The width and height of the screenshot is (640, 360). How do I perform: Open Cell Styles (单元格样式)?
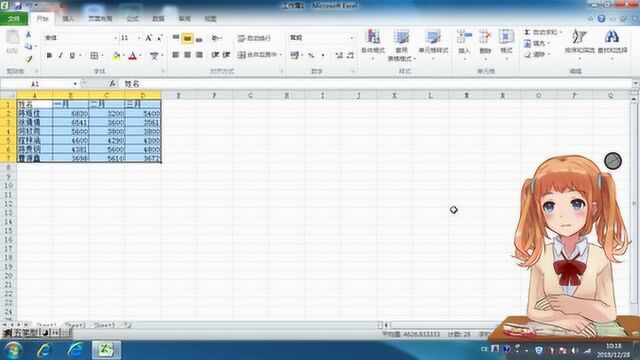click(x=433, y=44)
